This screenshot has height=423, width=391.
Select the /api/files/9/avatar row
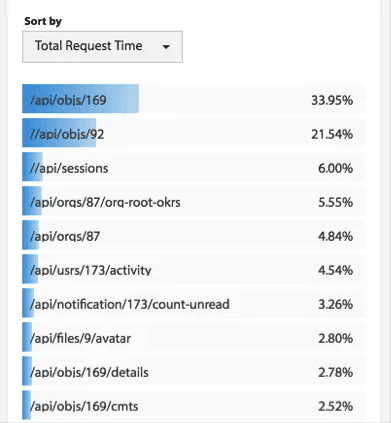pyautogui.click(x=194, y=337)
